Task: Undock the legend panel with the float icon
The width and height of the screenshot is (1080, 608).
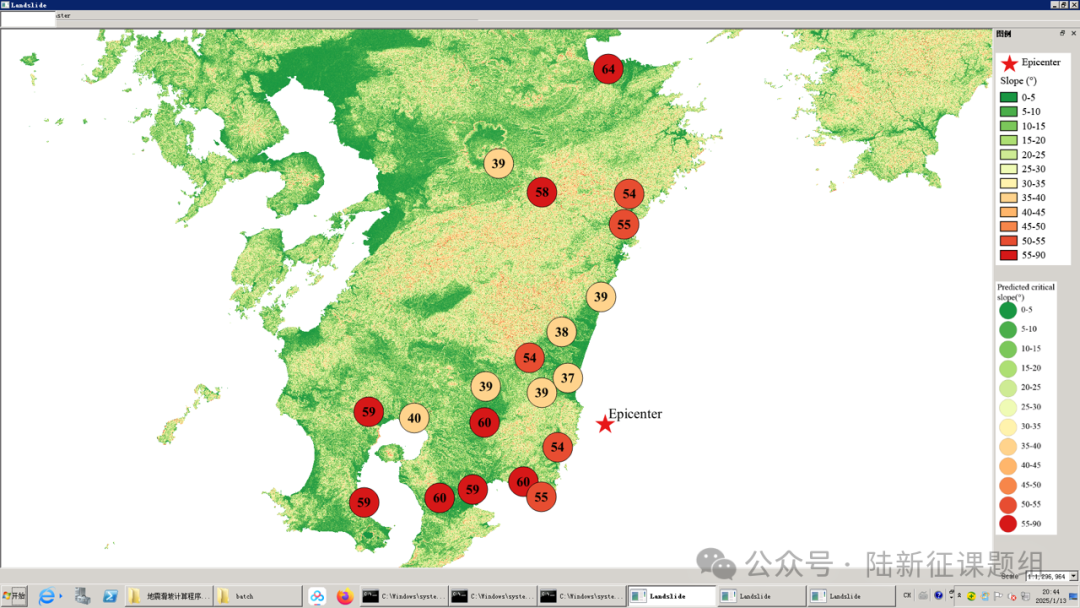Action: [1062, 34]
